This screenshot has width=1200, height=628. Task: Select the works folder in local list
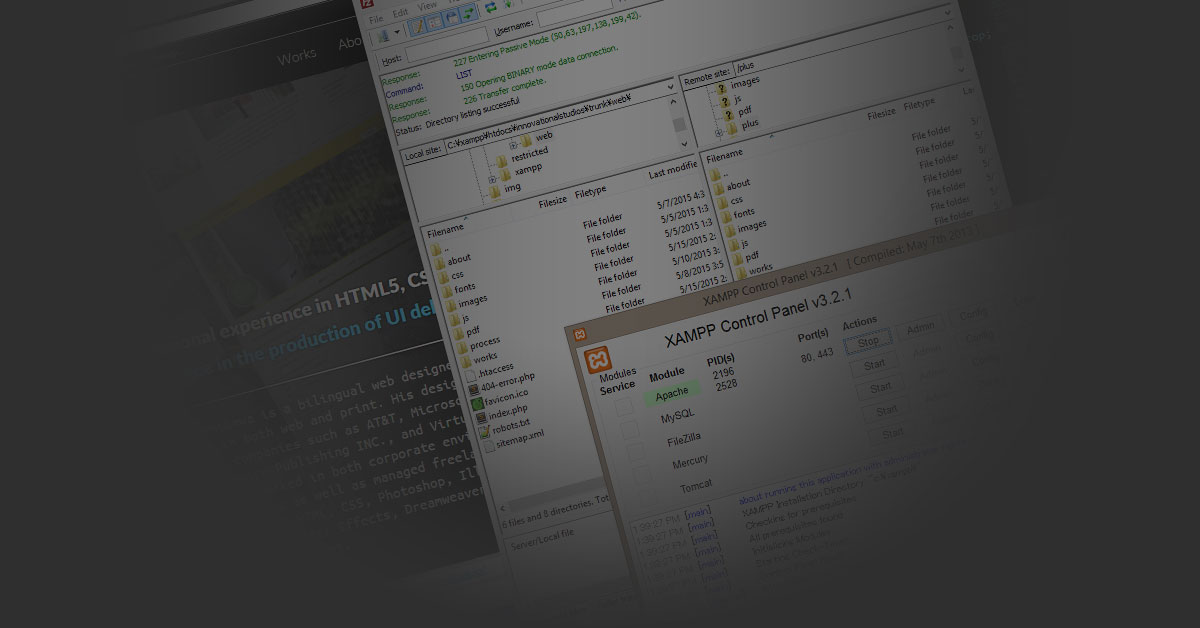[x=477, y=357]
